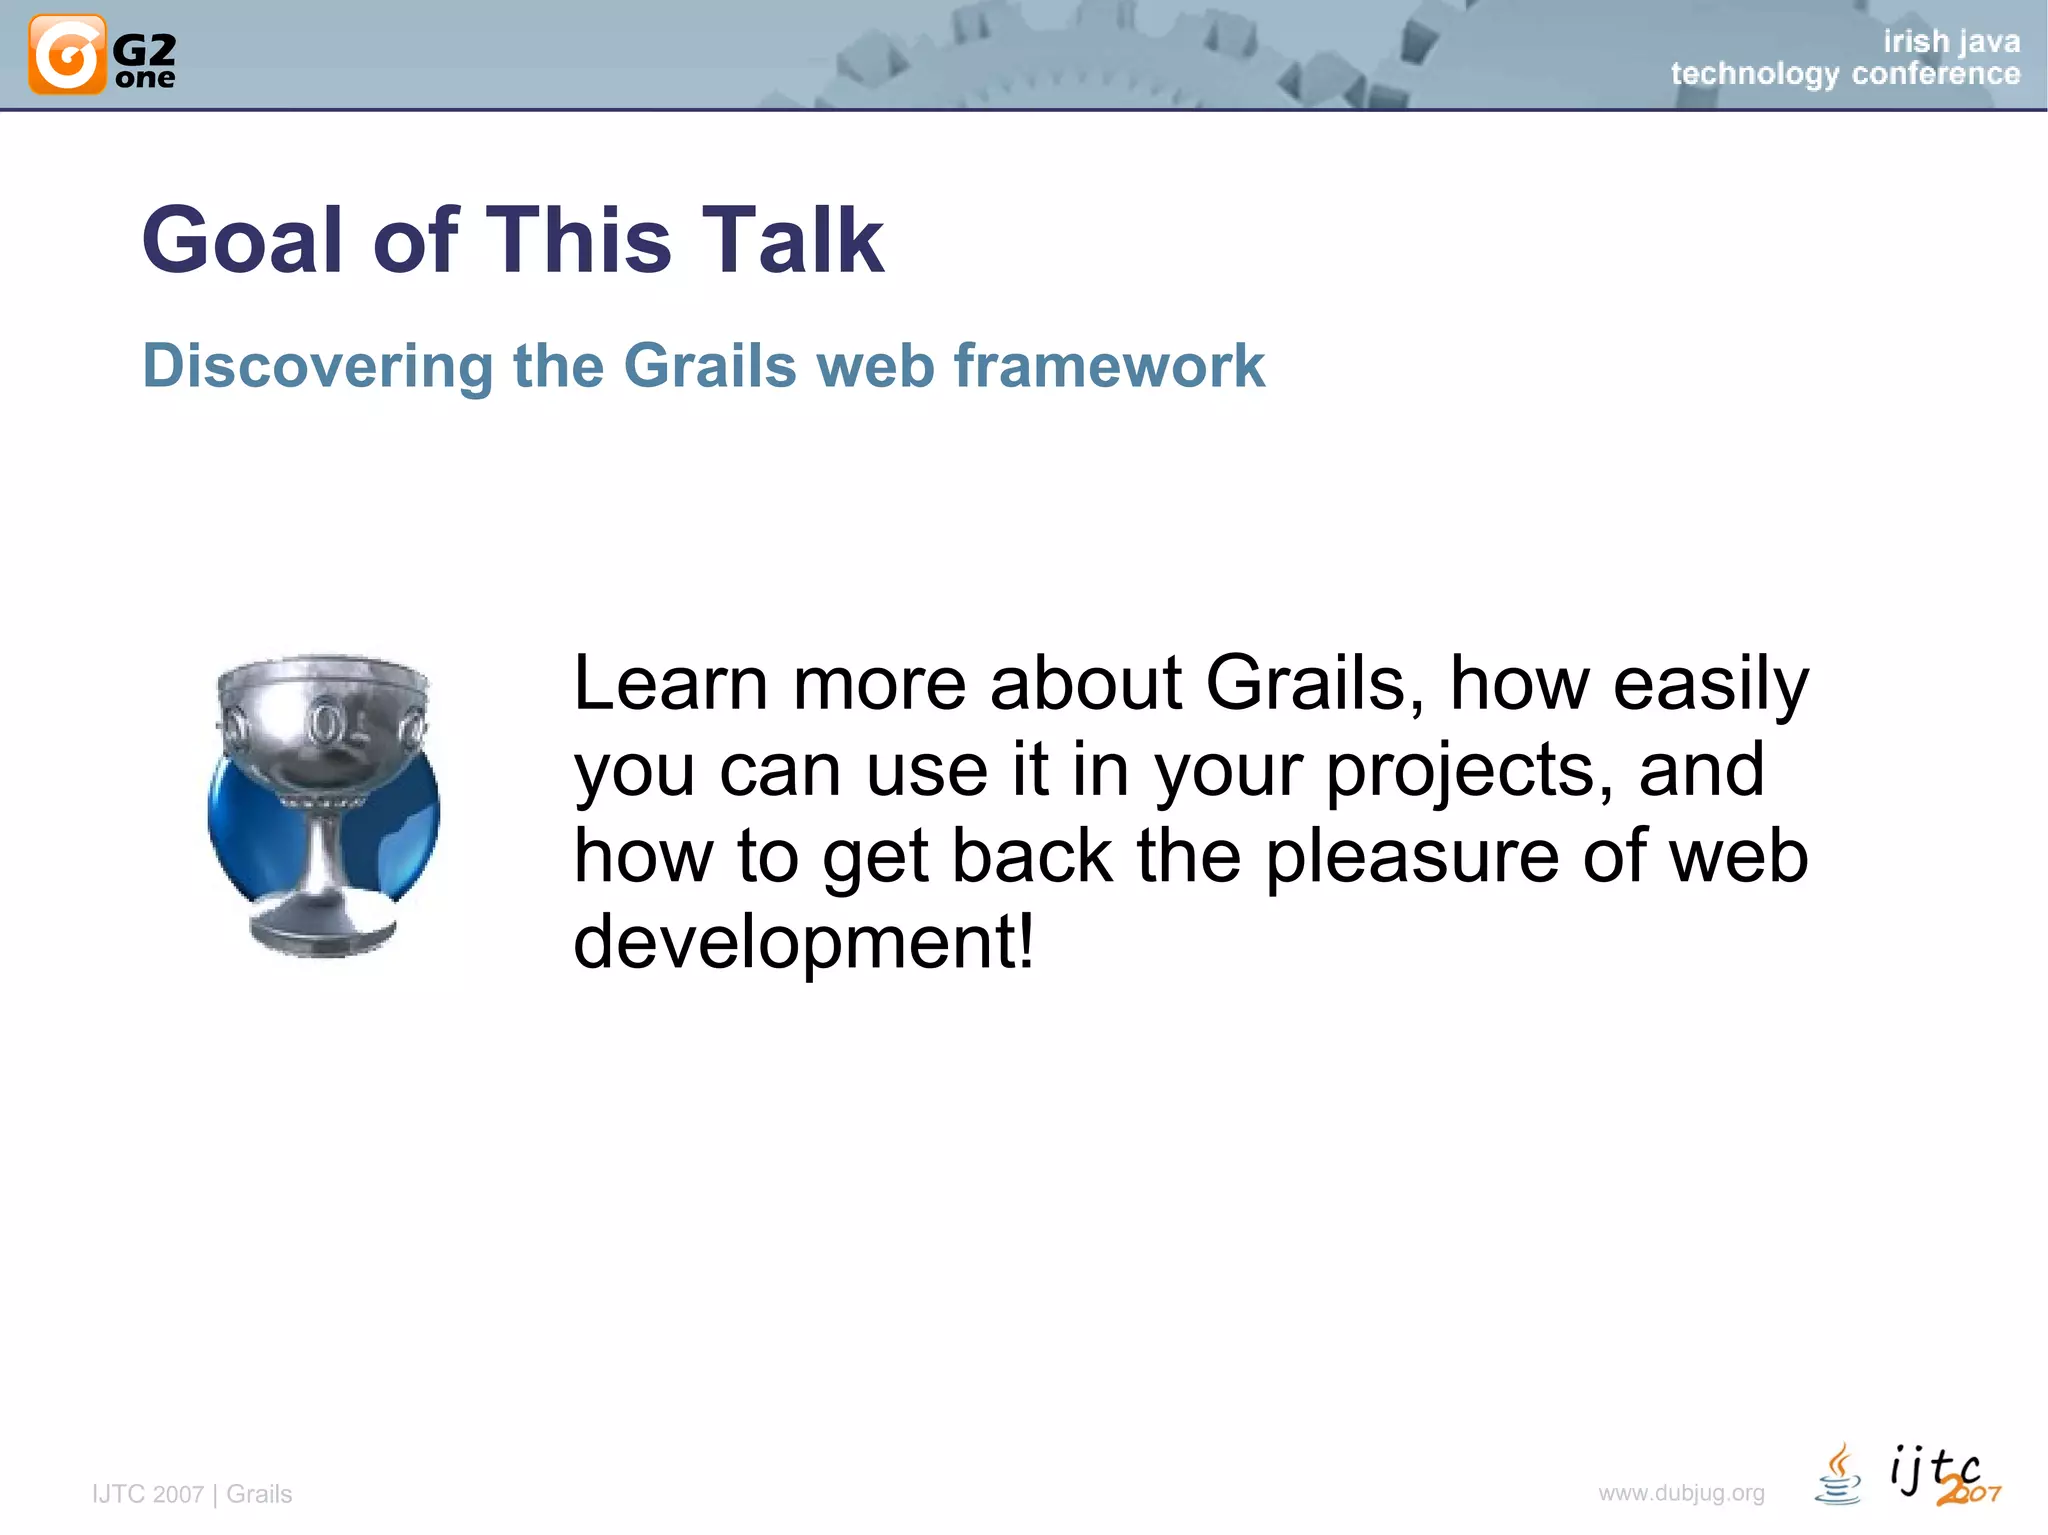
Task: Open the www.dubjug.org link
Action: click(1681, 1493)
